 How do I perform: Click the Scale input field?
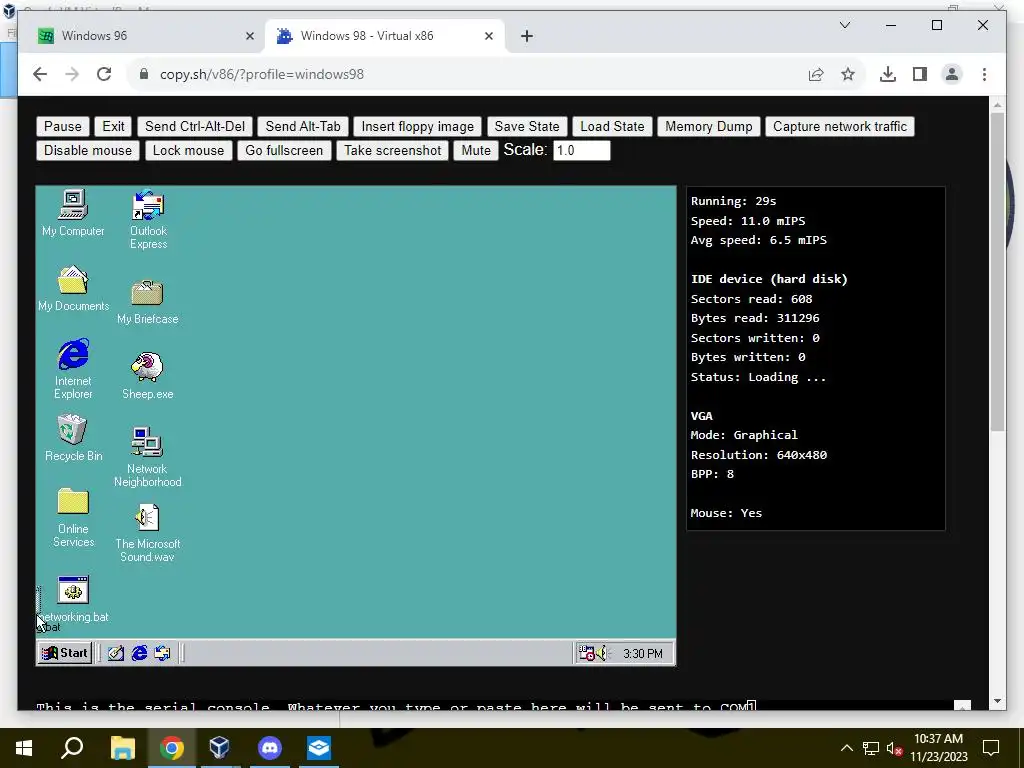coord(581,150)
